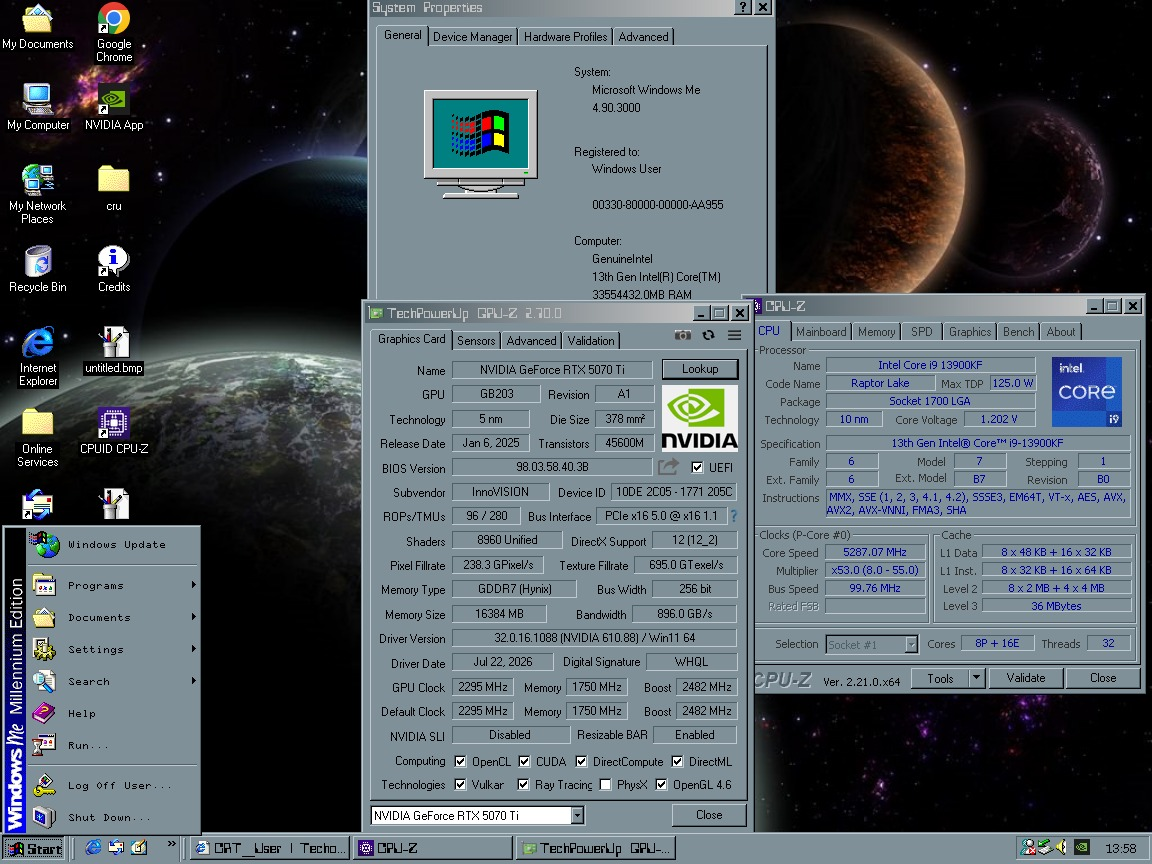Toggle CUDA checkbox
This screenshot has height=864, width=1152.
tap(524, 761)
